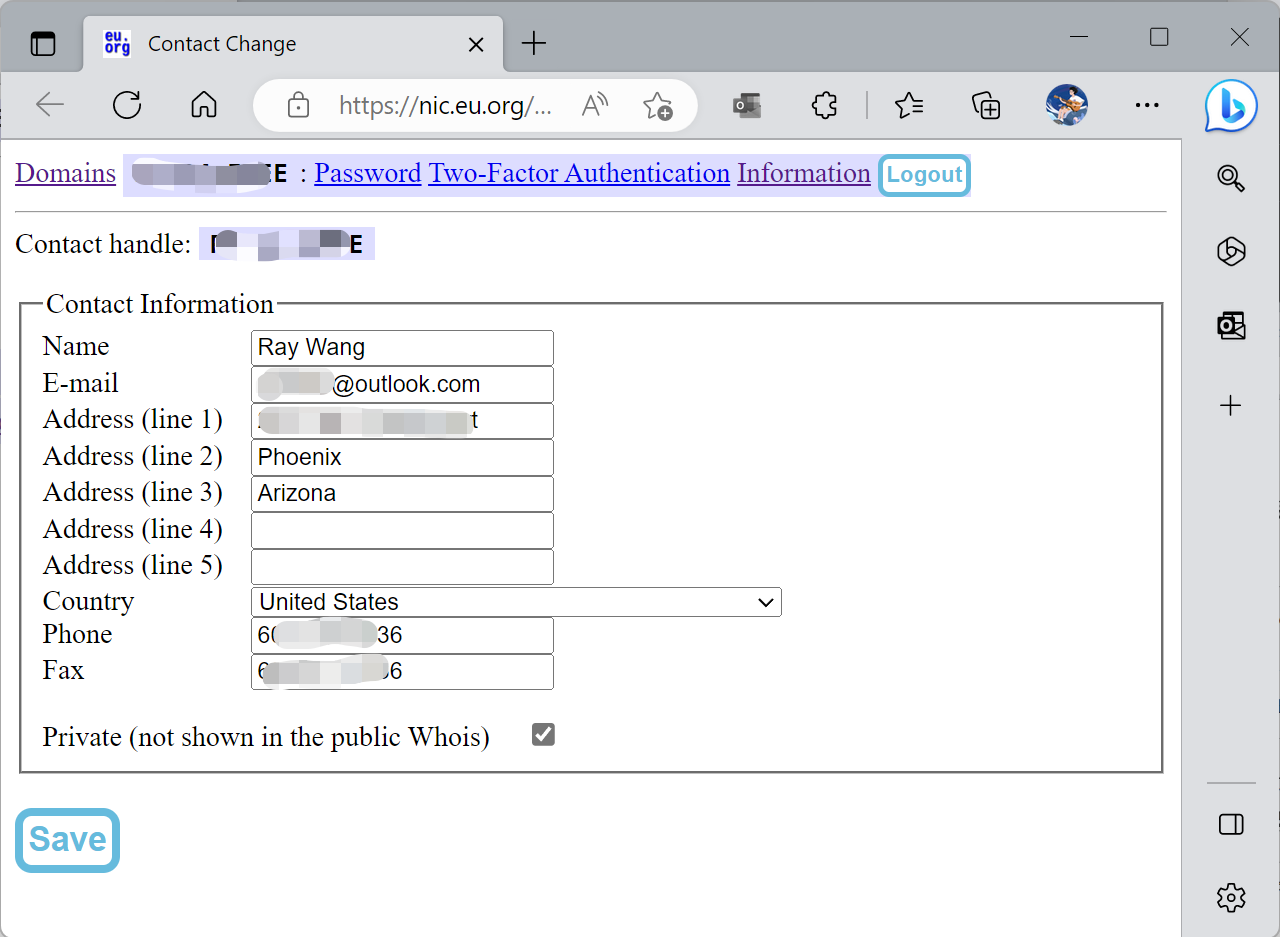1280x937 pixels.
Task: Add this page to favorites star icon
Action: pyautogui.click(x=657, y=105)
